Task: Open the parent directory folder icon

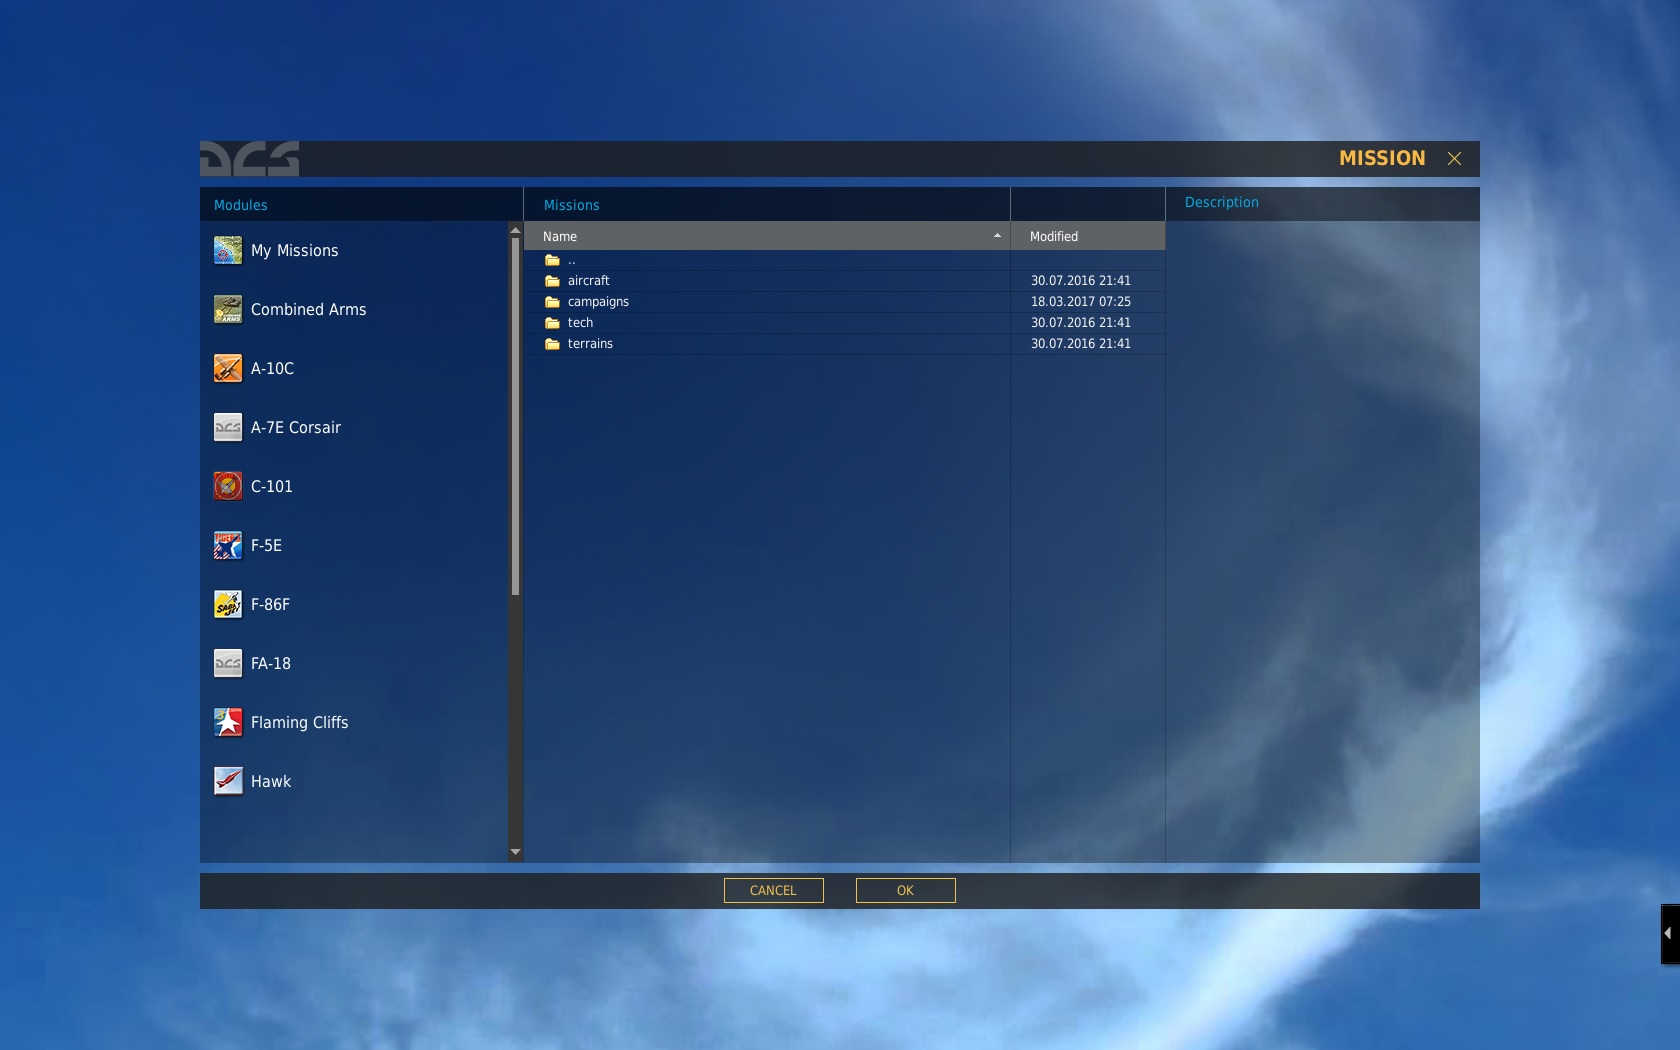Action: (x=552, y=260)
